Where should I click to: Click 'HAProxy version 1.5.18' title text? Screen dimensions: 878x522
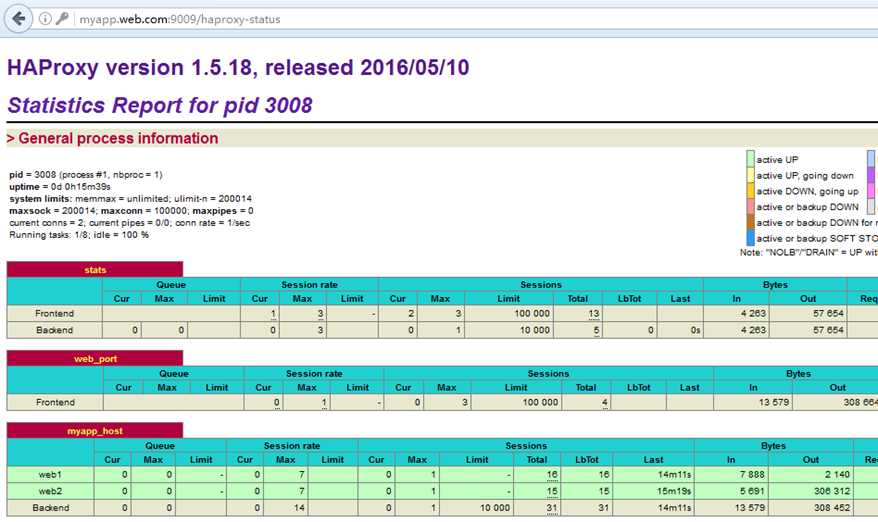(x=130, y=68)
